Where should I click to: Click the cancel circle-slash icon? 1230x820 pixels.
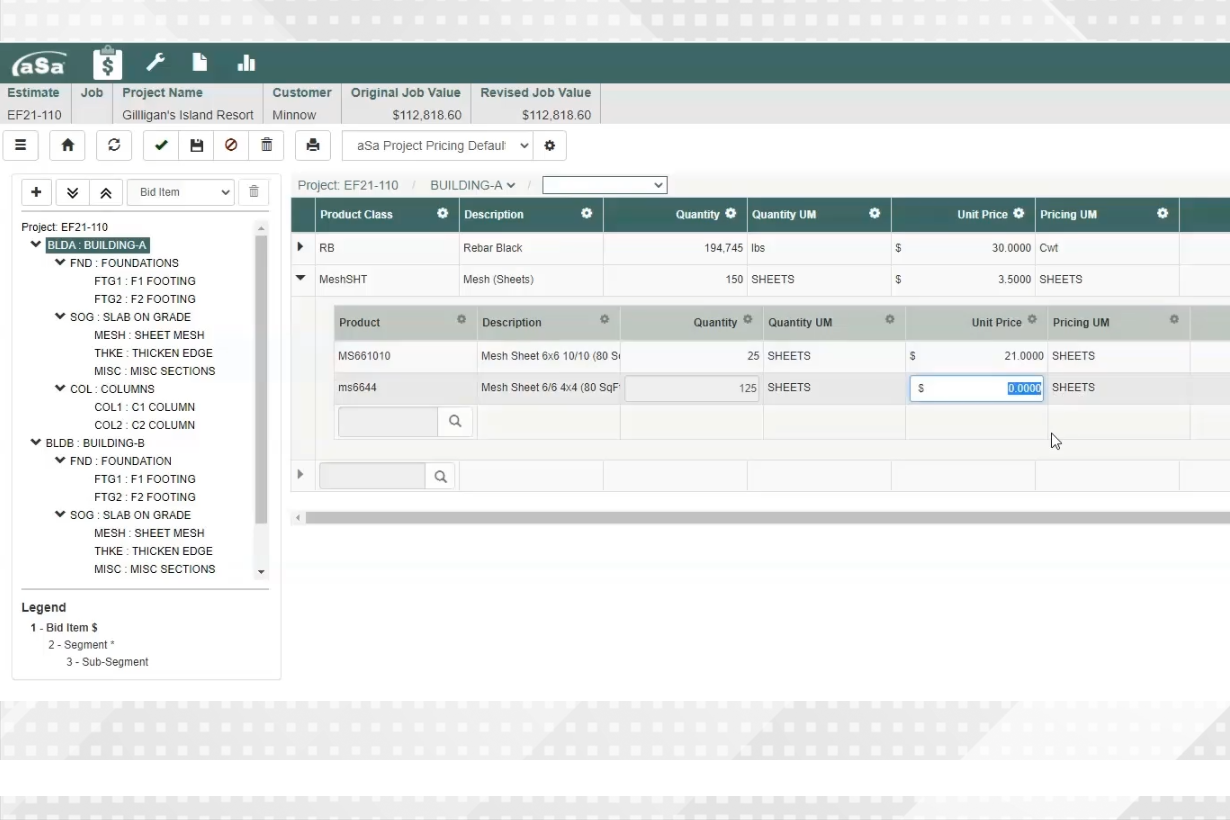[231, 145]
